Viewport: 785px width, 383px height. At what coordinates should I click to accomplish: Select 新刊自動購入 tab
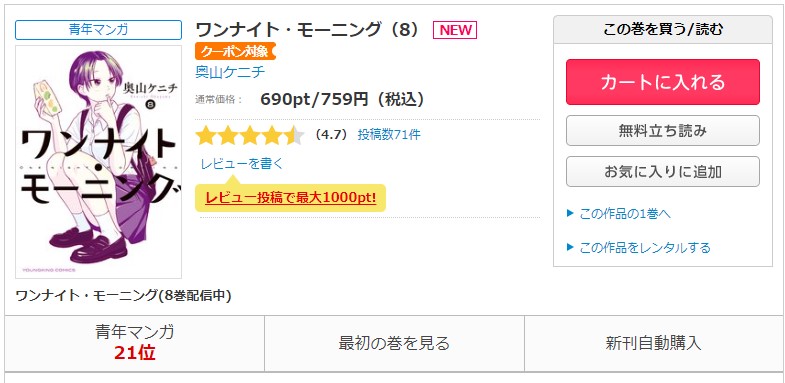click(654, 343)
